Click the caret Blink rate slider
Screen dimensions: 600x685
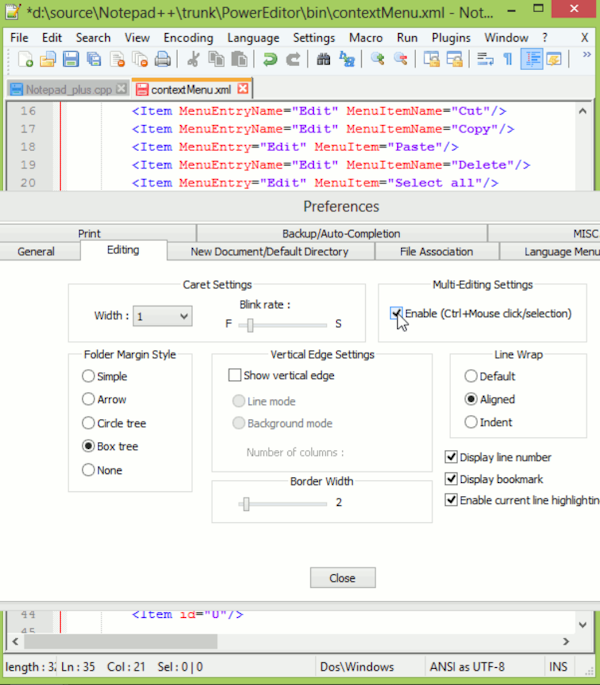(x=283, y=325)
